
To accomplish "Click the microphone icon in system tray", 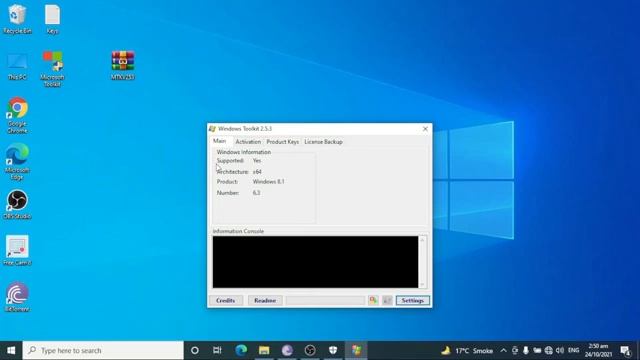I will click(526, 351).
